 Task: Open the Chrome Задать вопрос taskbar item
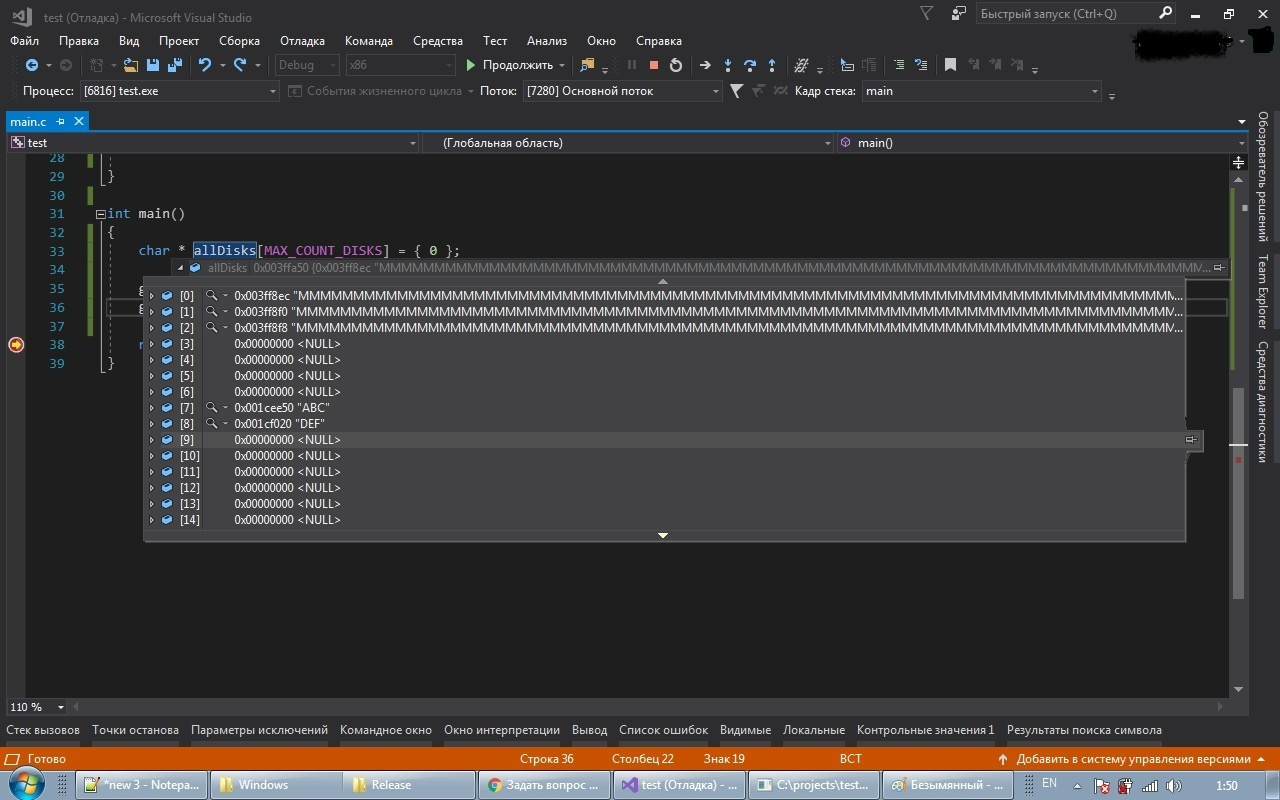pos(544,785)
